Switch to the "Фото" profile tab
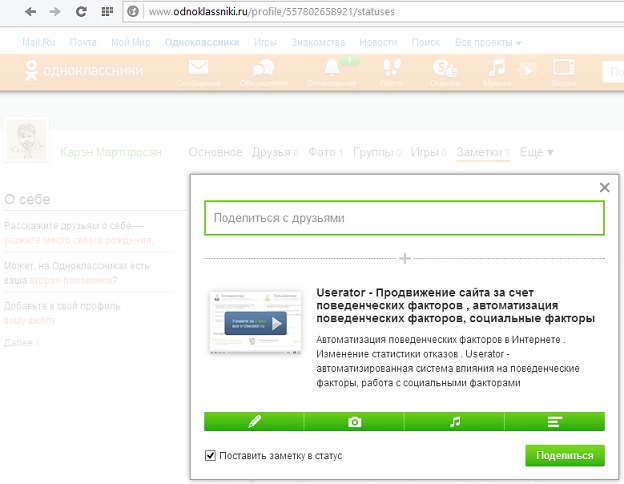Viewport: 624px width, 484px height. tap(322, 152)
